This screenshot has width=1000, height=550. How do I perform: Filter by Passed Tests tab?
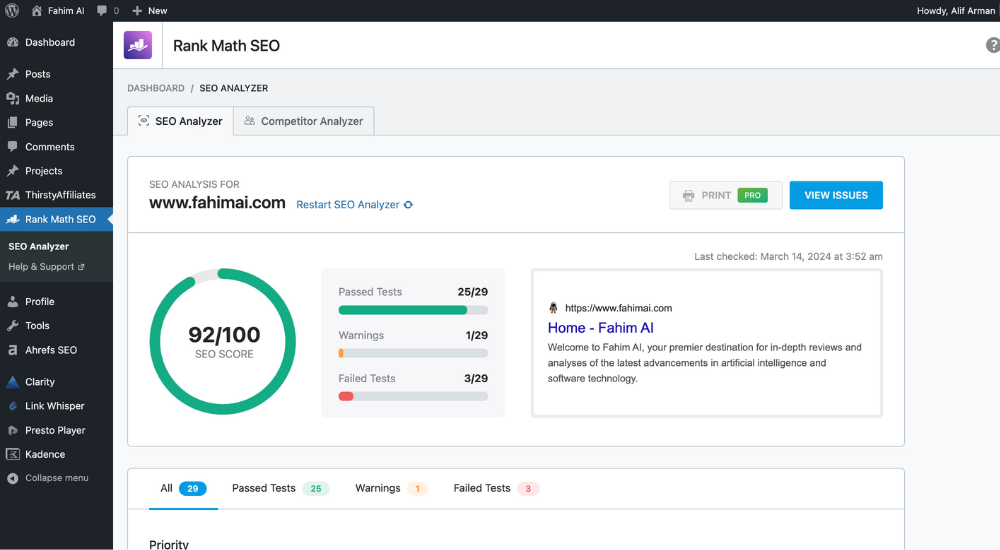(x=280, y=489)
